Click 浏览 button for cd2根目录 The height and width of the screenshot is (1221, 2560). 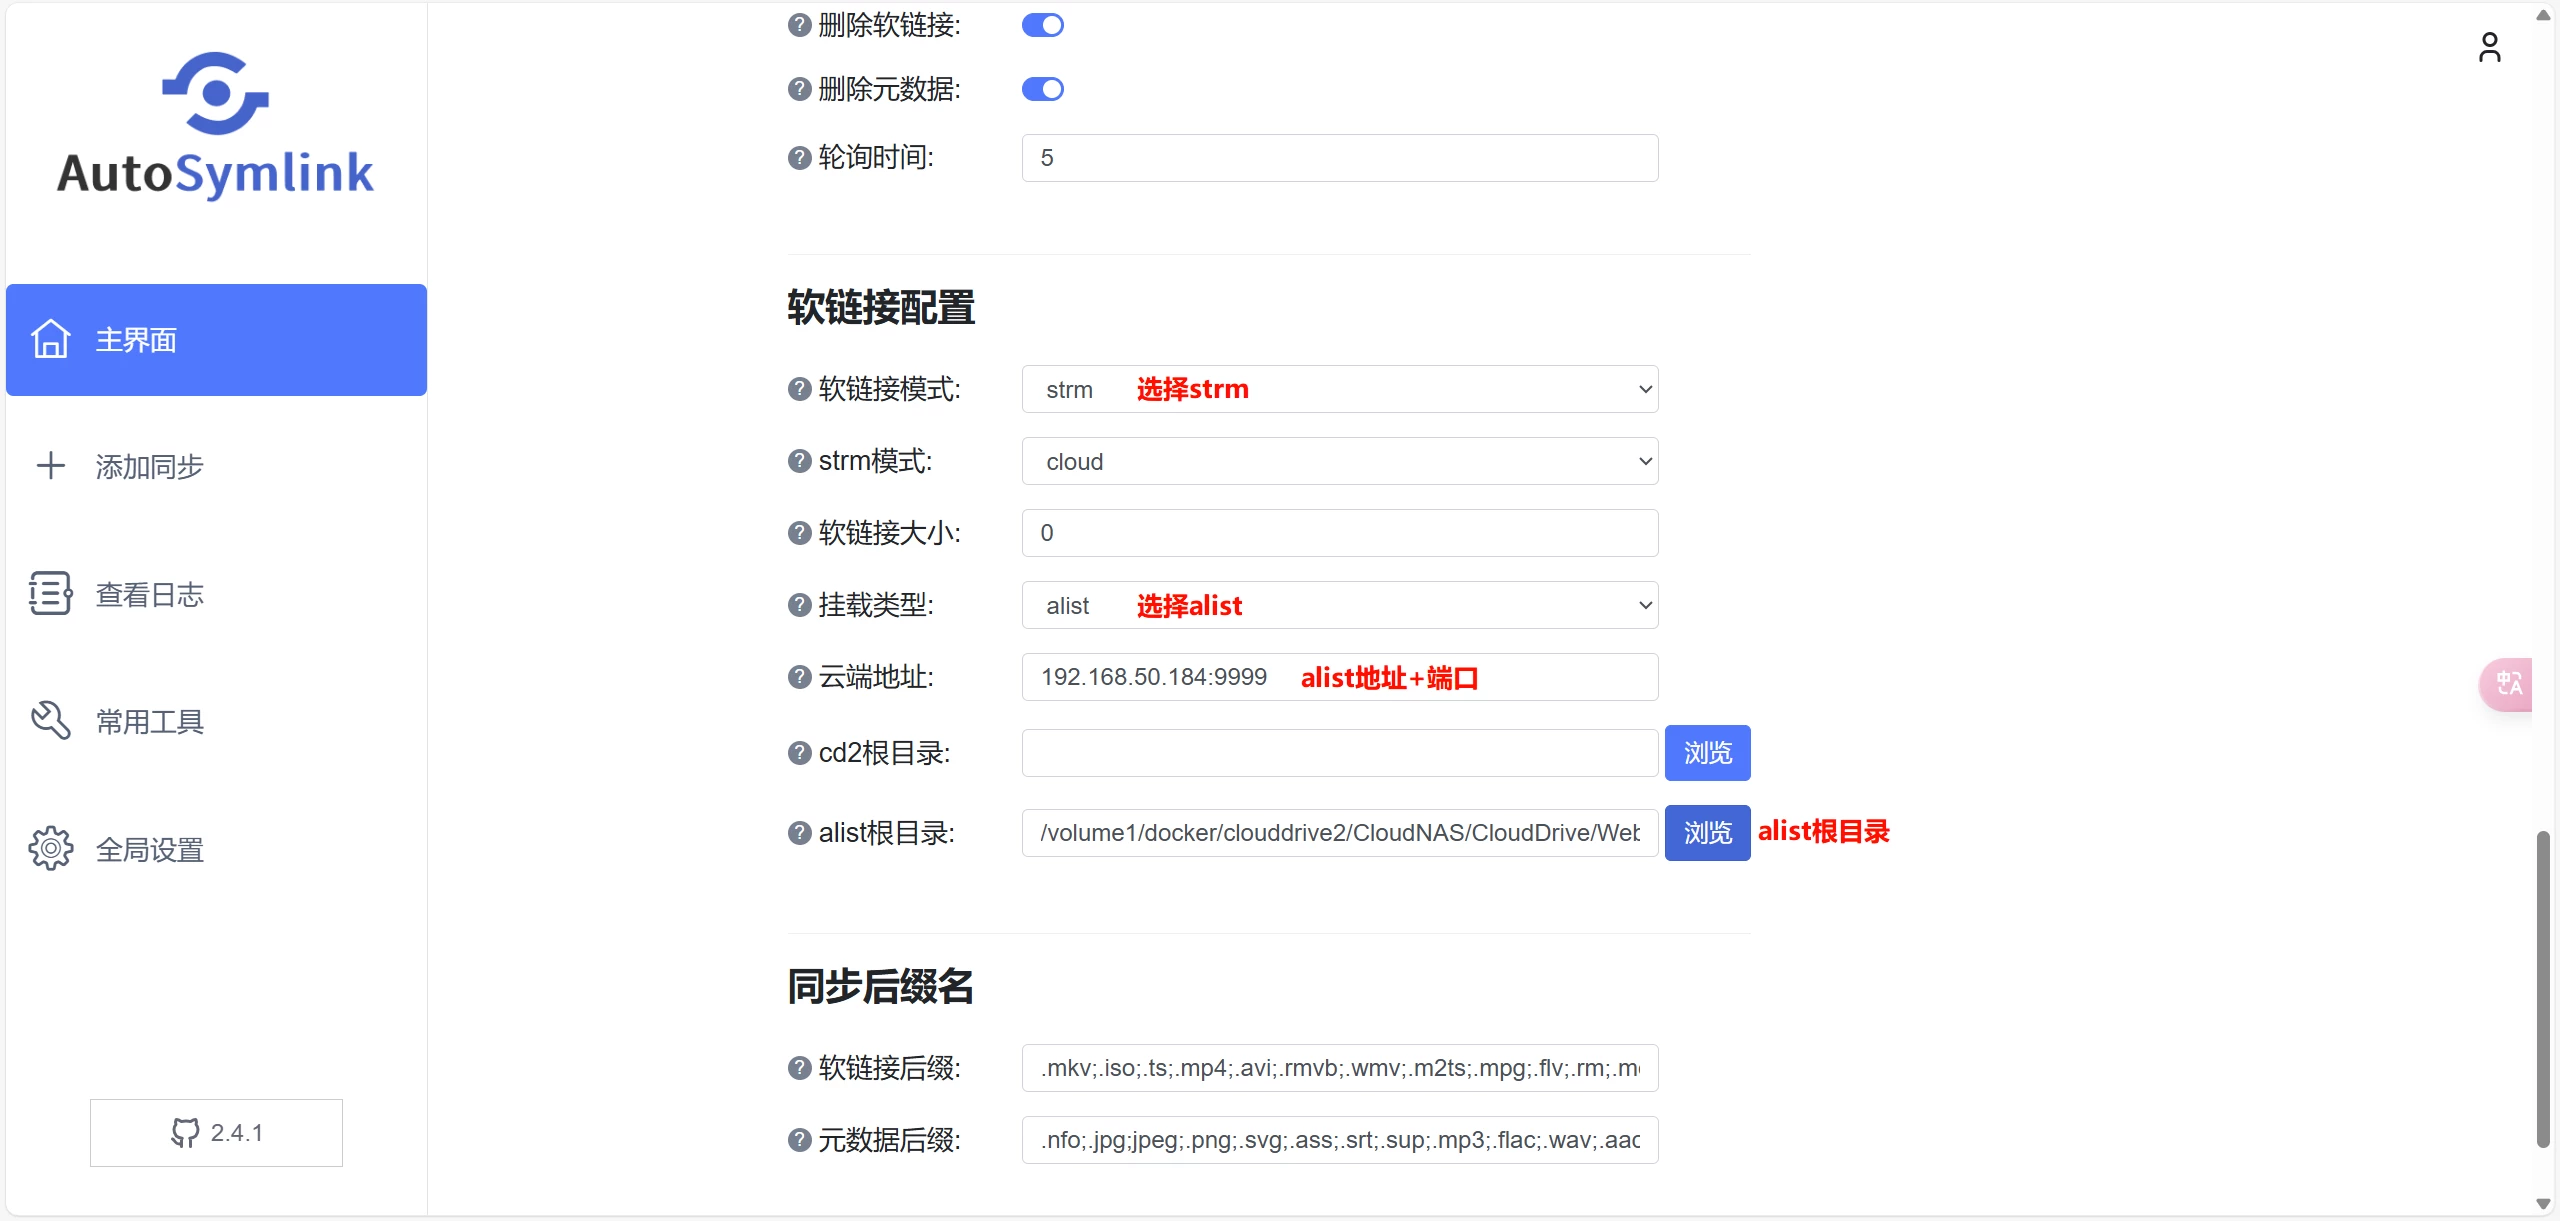point(1706,753)
